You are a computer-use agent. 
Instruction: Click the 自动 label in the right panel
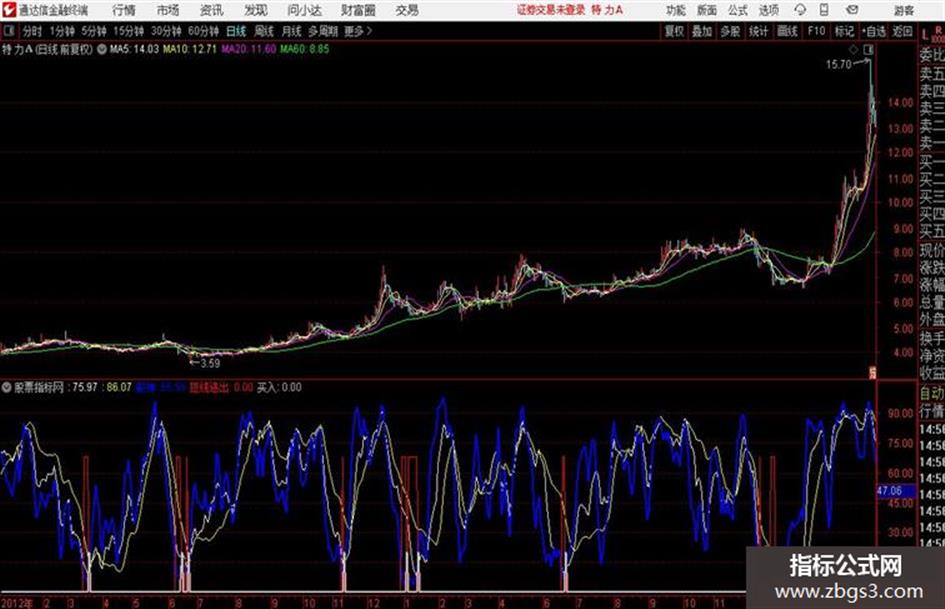coord(932,393)
